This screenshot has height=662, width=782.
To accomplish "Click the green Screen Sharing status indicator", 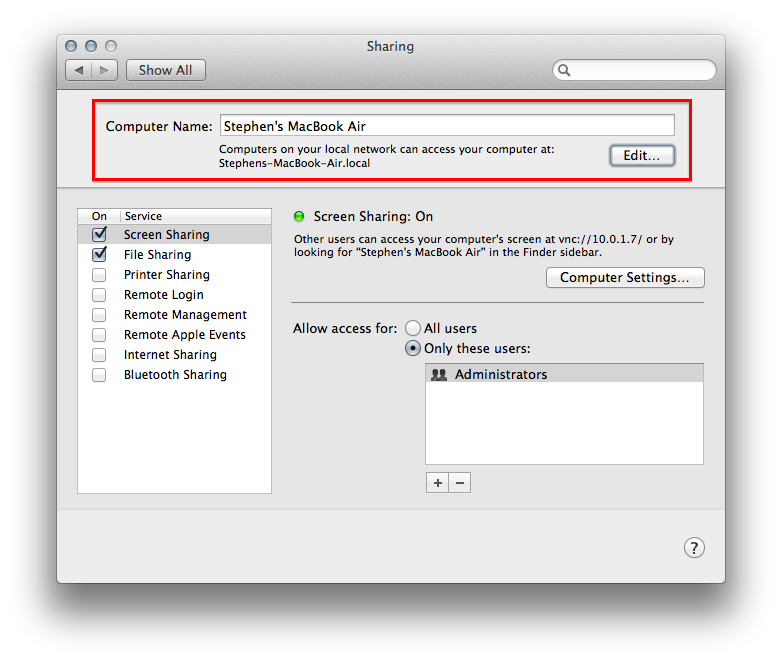I will point(299,217).
